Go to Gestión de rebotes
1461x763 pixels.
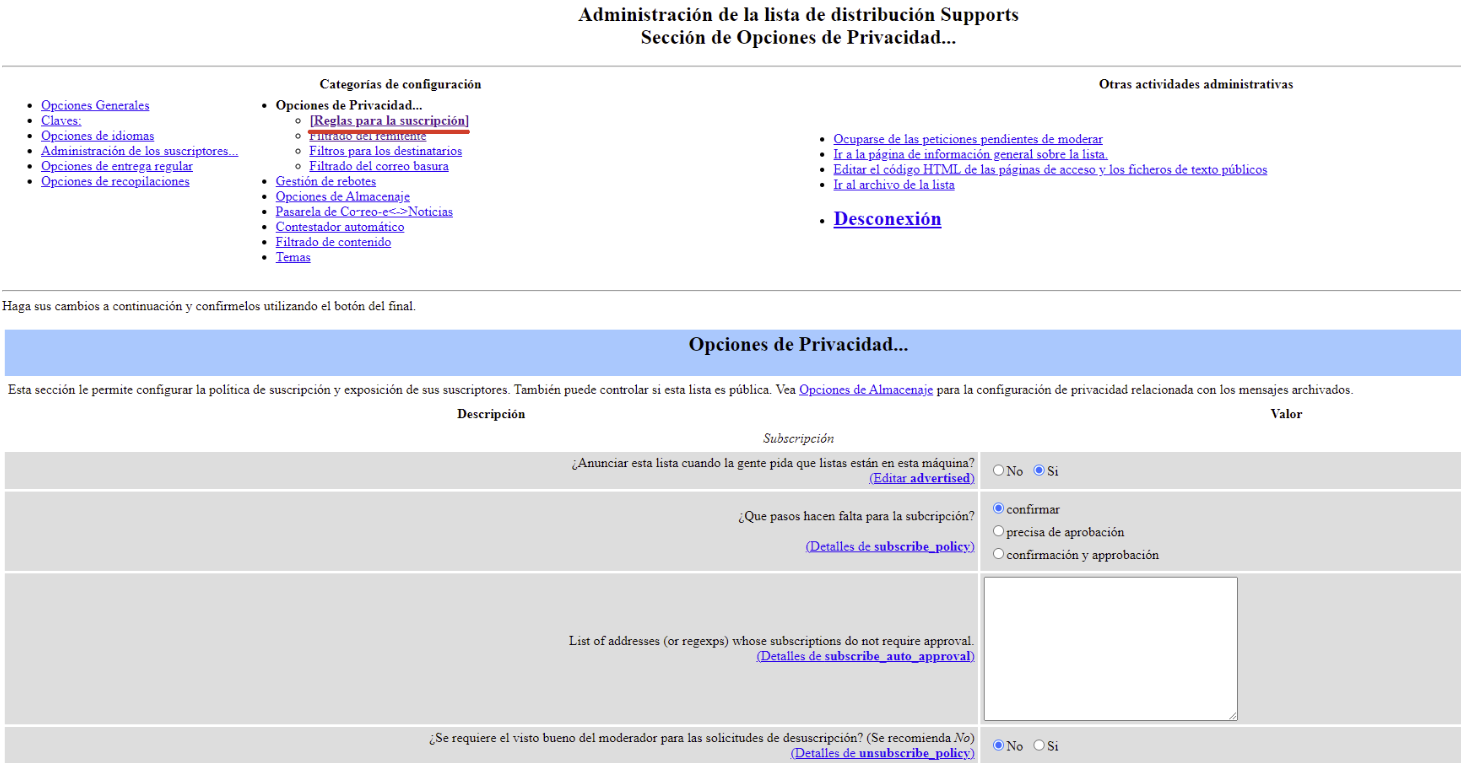[x=325, y=181]
